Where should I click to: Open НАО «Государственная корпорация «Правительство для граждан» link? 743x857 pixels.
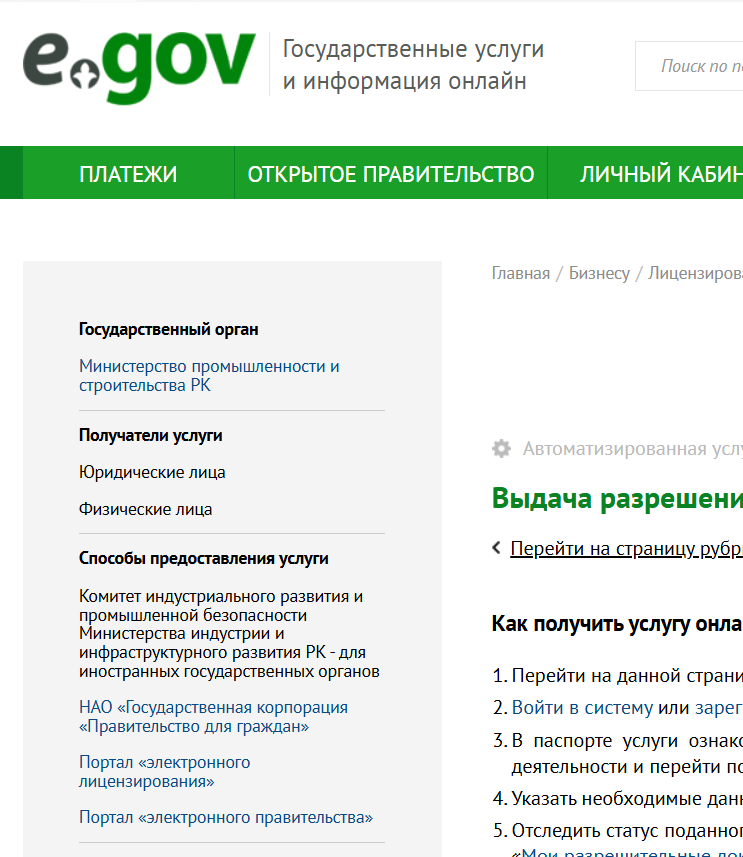click(x=213, y=717)
